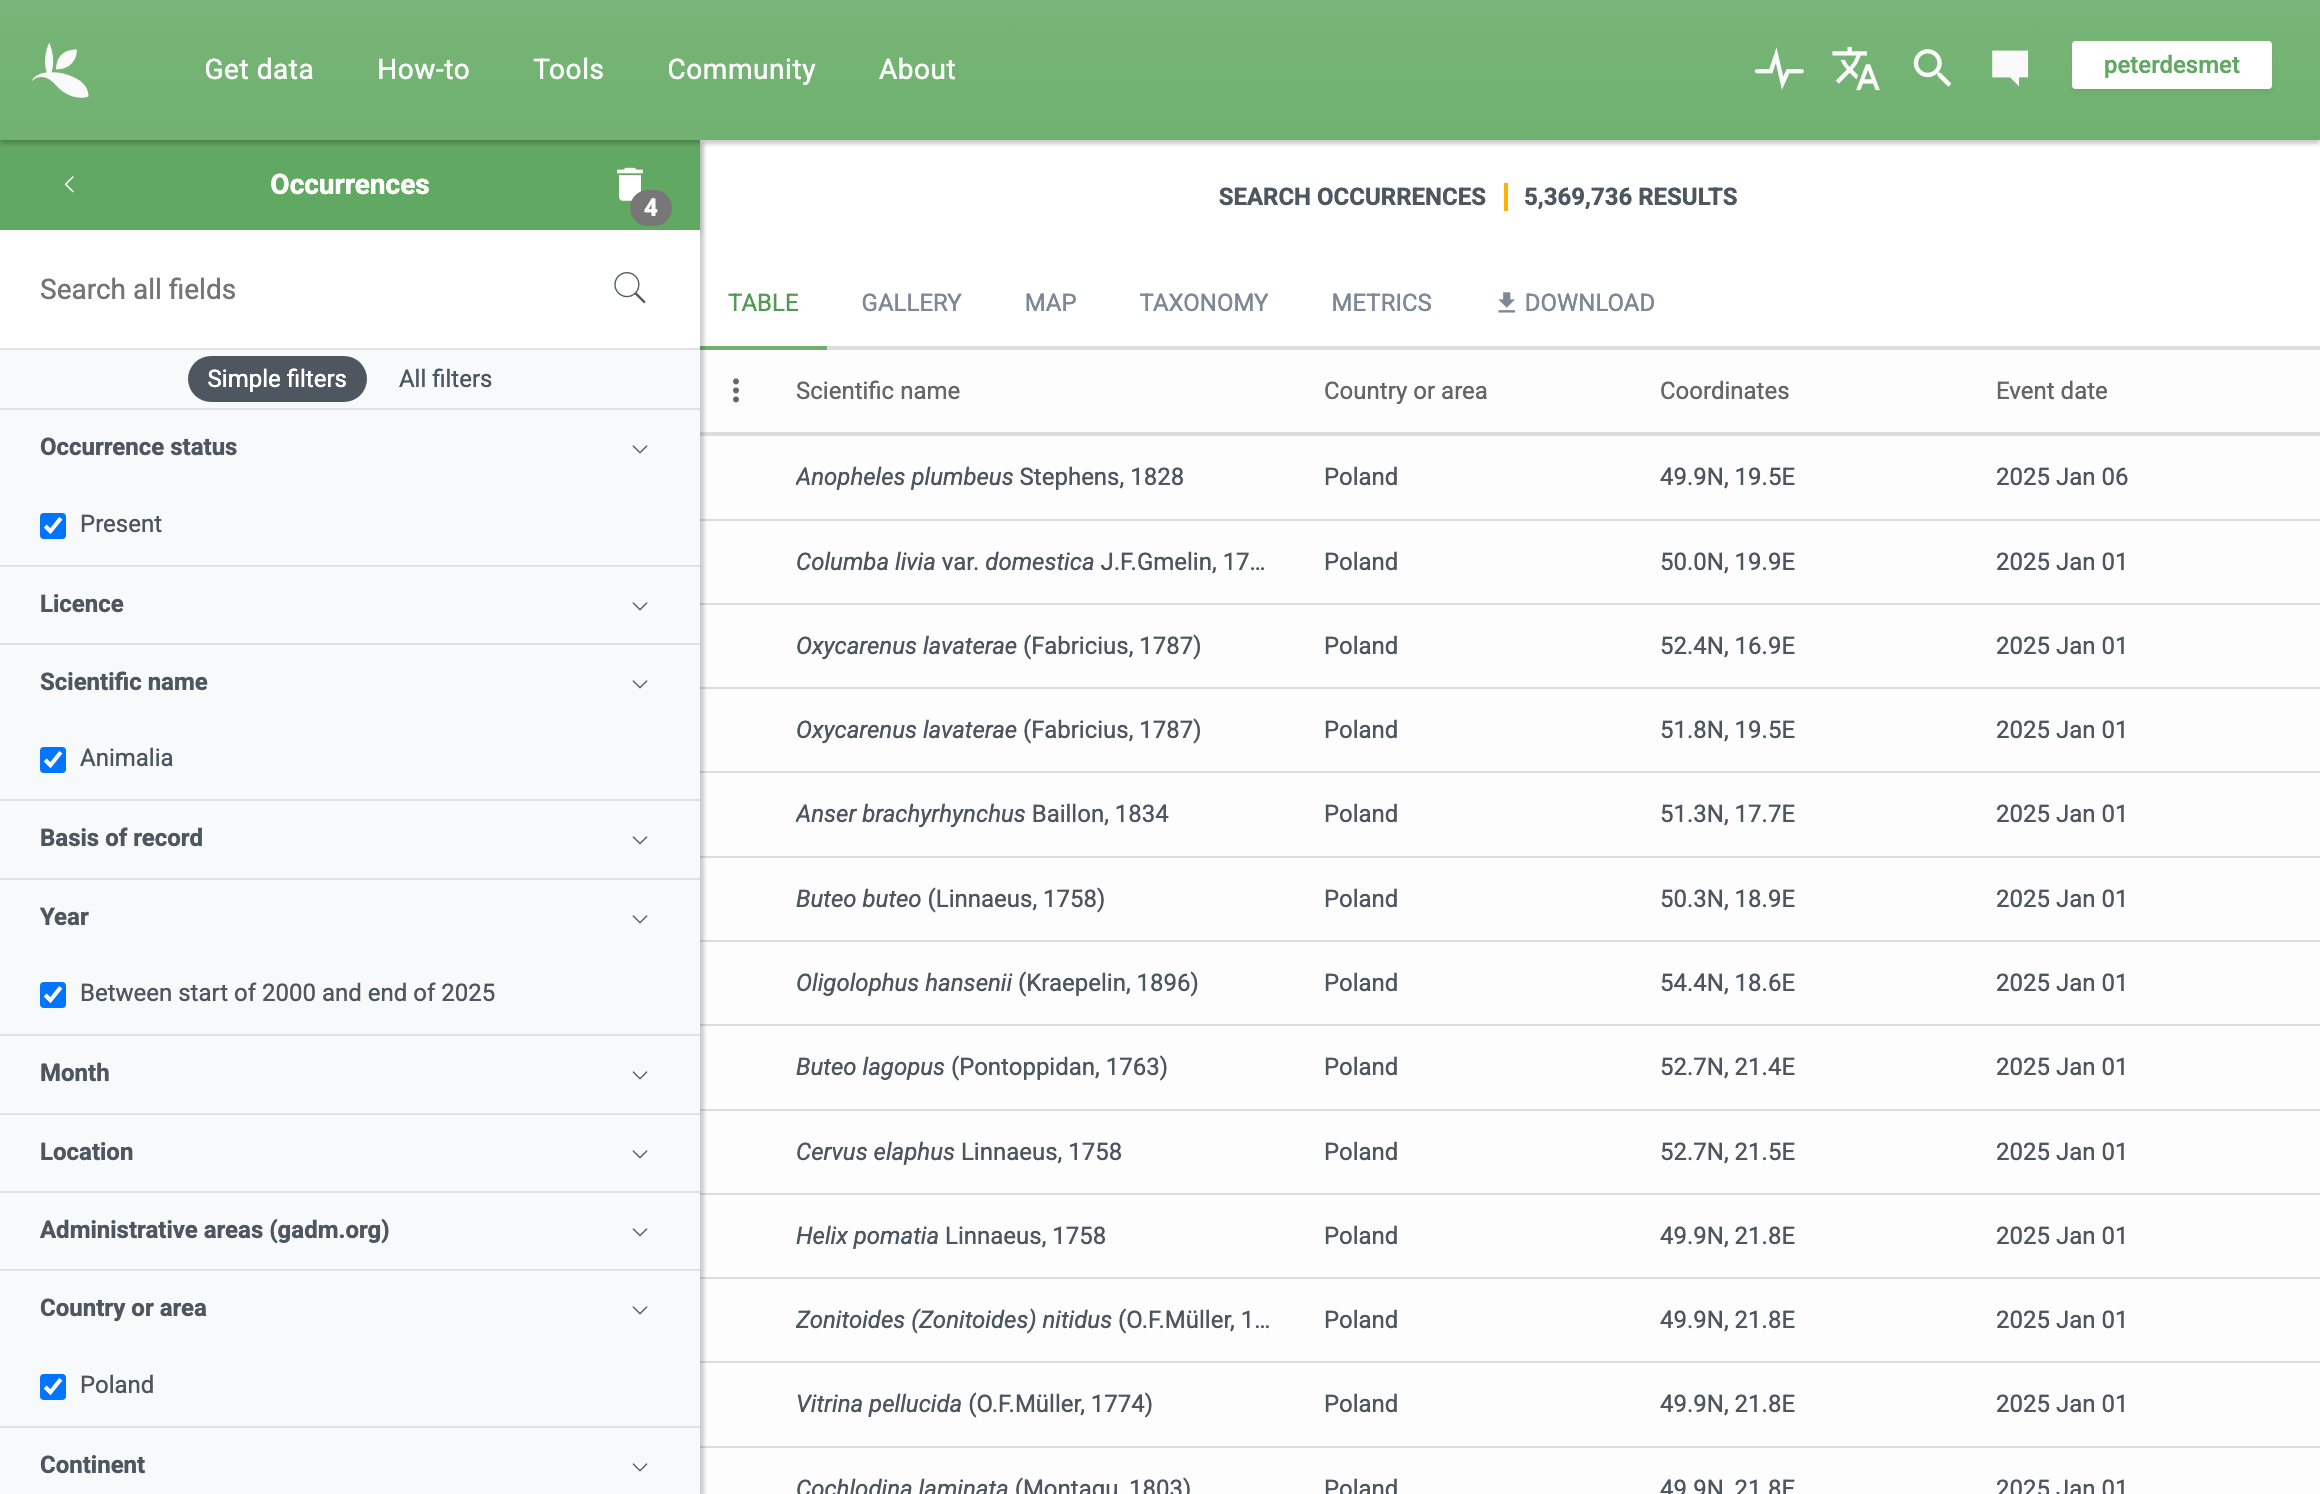Switch to All filters mode

pyautogui.click(x=445, y=379)
